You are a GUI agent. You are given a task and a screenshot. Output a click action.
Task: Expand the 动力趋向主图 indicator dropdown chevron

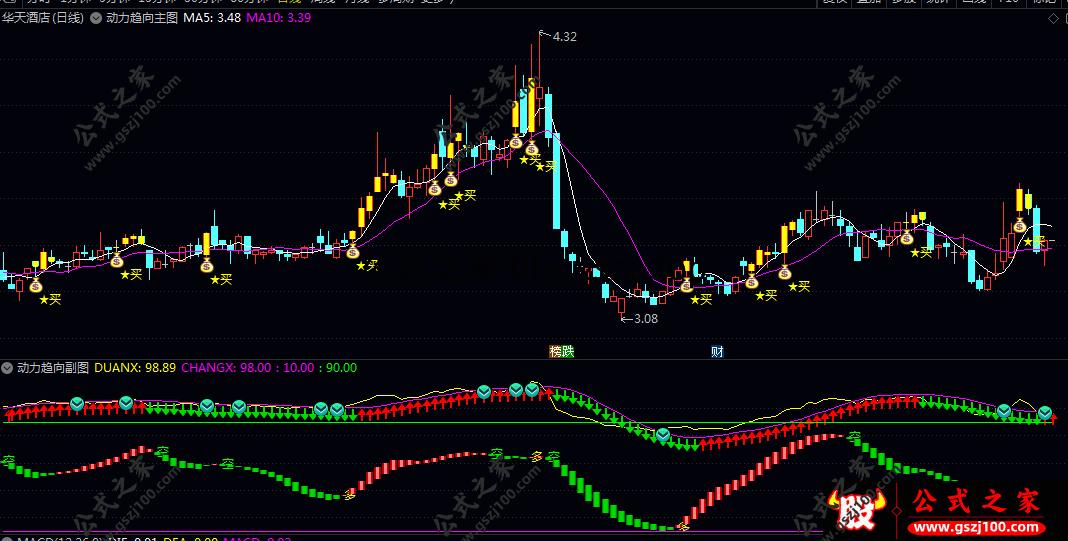click(95, 18)
